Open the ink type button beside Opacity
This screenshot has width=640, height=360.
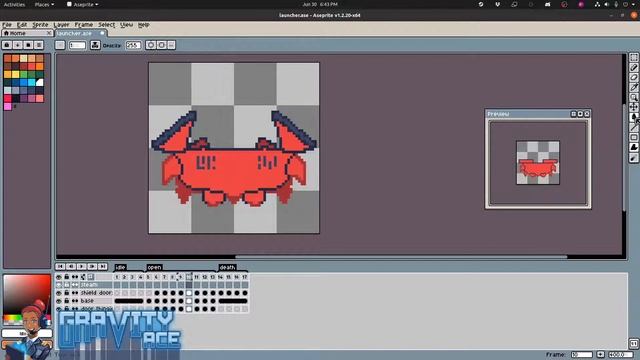pos(95,45)
